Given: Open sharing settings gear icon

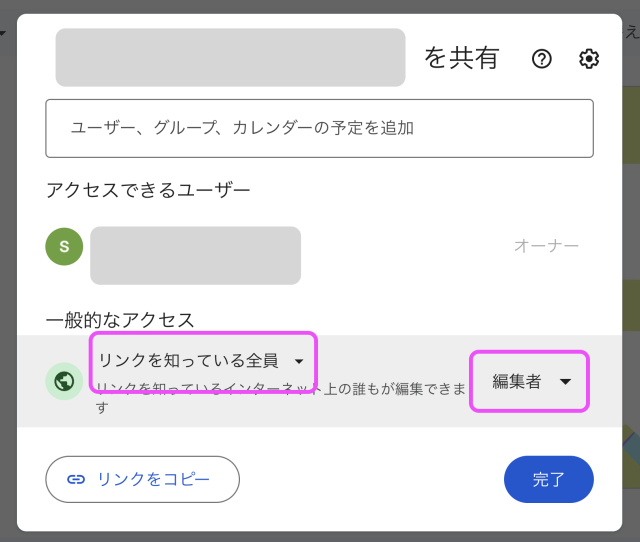Looking at the screenshot, I should [589, 59].
